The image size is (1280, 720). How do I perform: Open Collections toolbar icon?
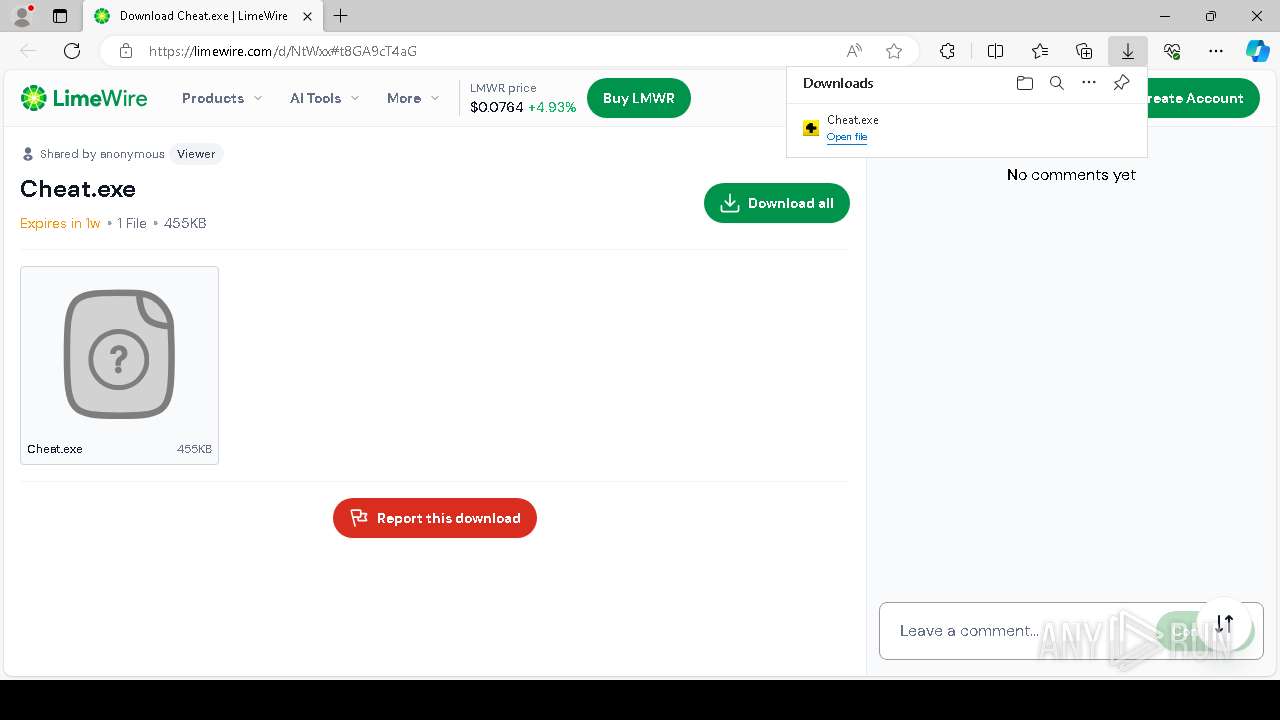click(x=1084, y=51)
